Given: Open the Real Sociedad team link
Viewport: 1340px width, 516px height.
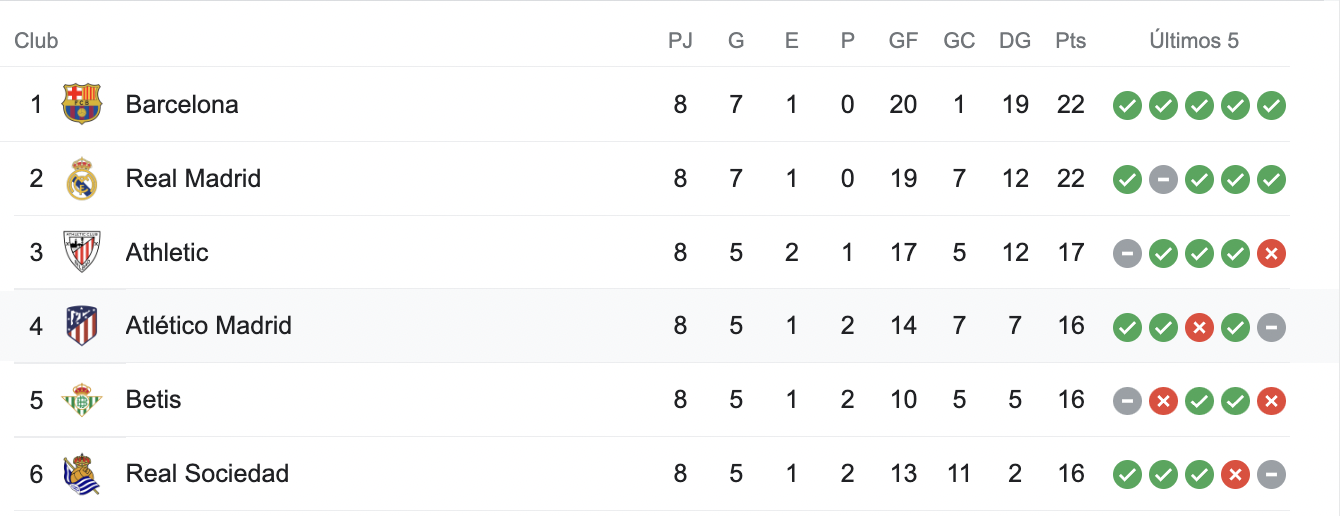Looking at the screenshot, I should (207, 473).
